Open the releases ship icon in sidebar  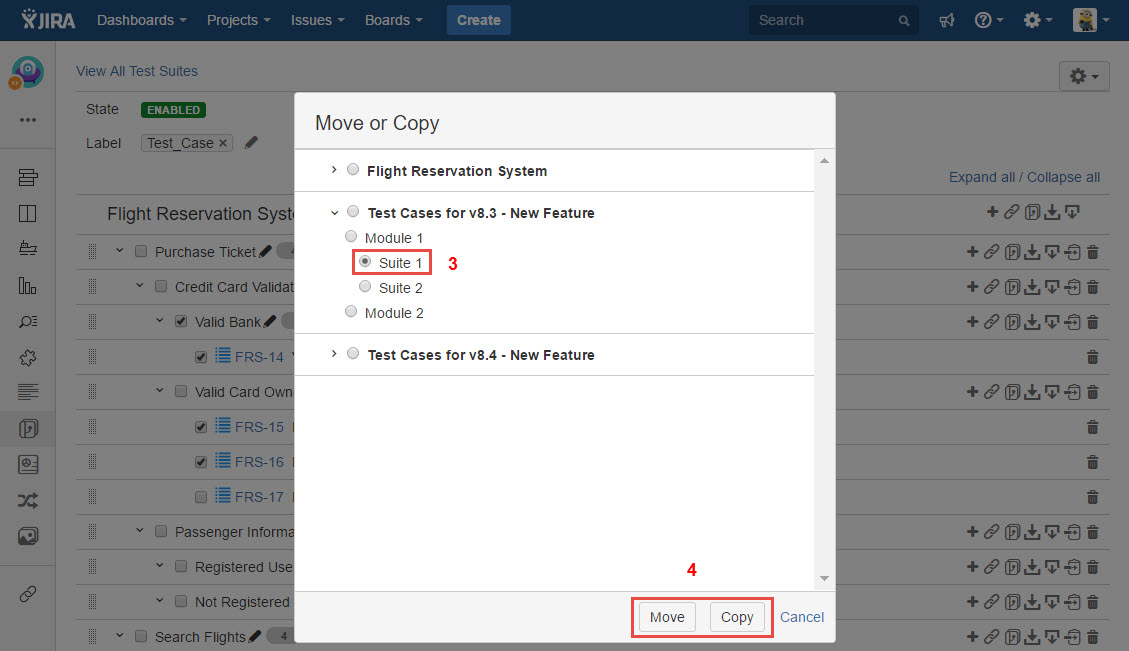click(28, 248)
